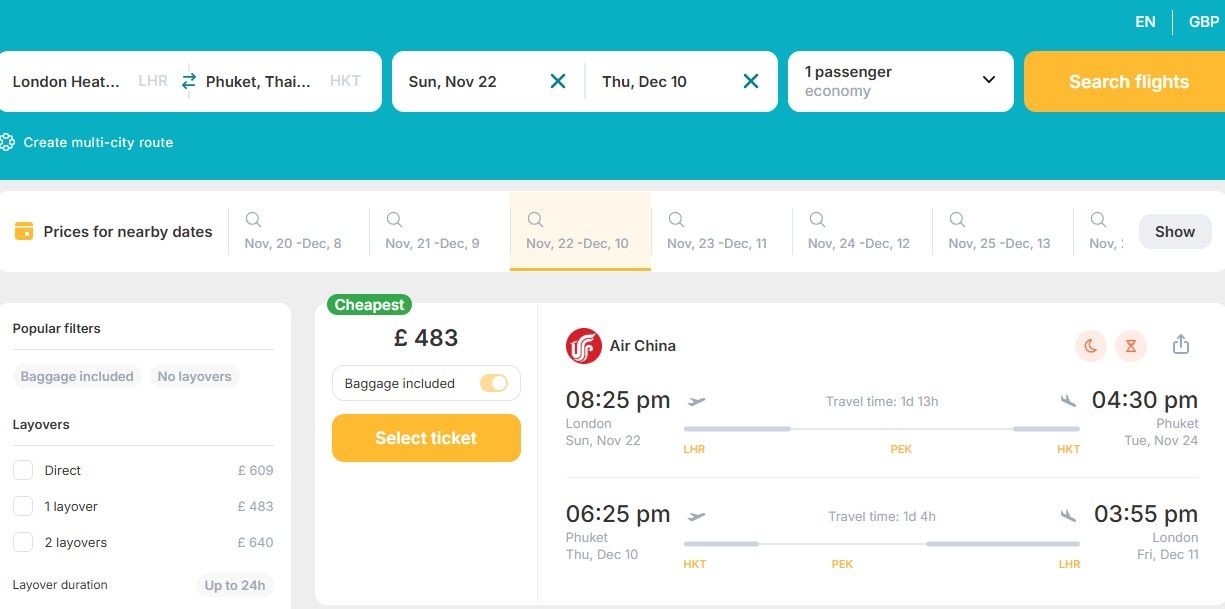1225x609 pixels.
Task: Clear the Thu, Dec 10 return date
Action: [x=751, y=81]
